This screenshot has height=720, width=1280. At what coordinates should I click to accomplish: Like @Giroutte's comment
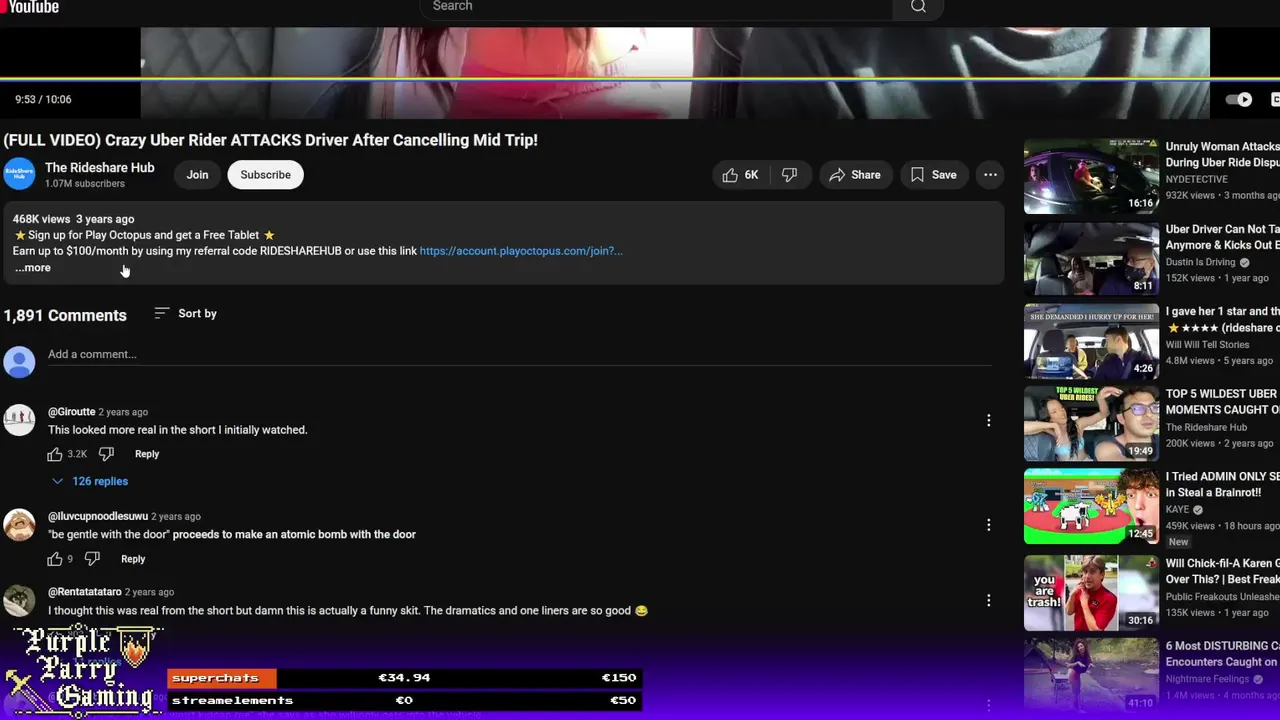[55, 454]
